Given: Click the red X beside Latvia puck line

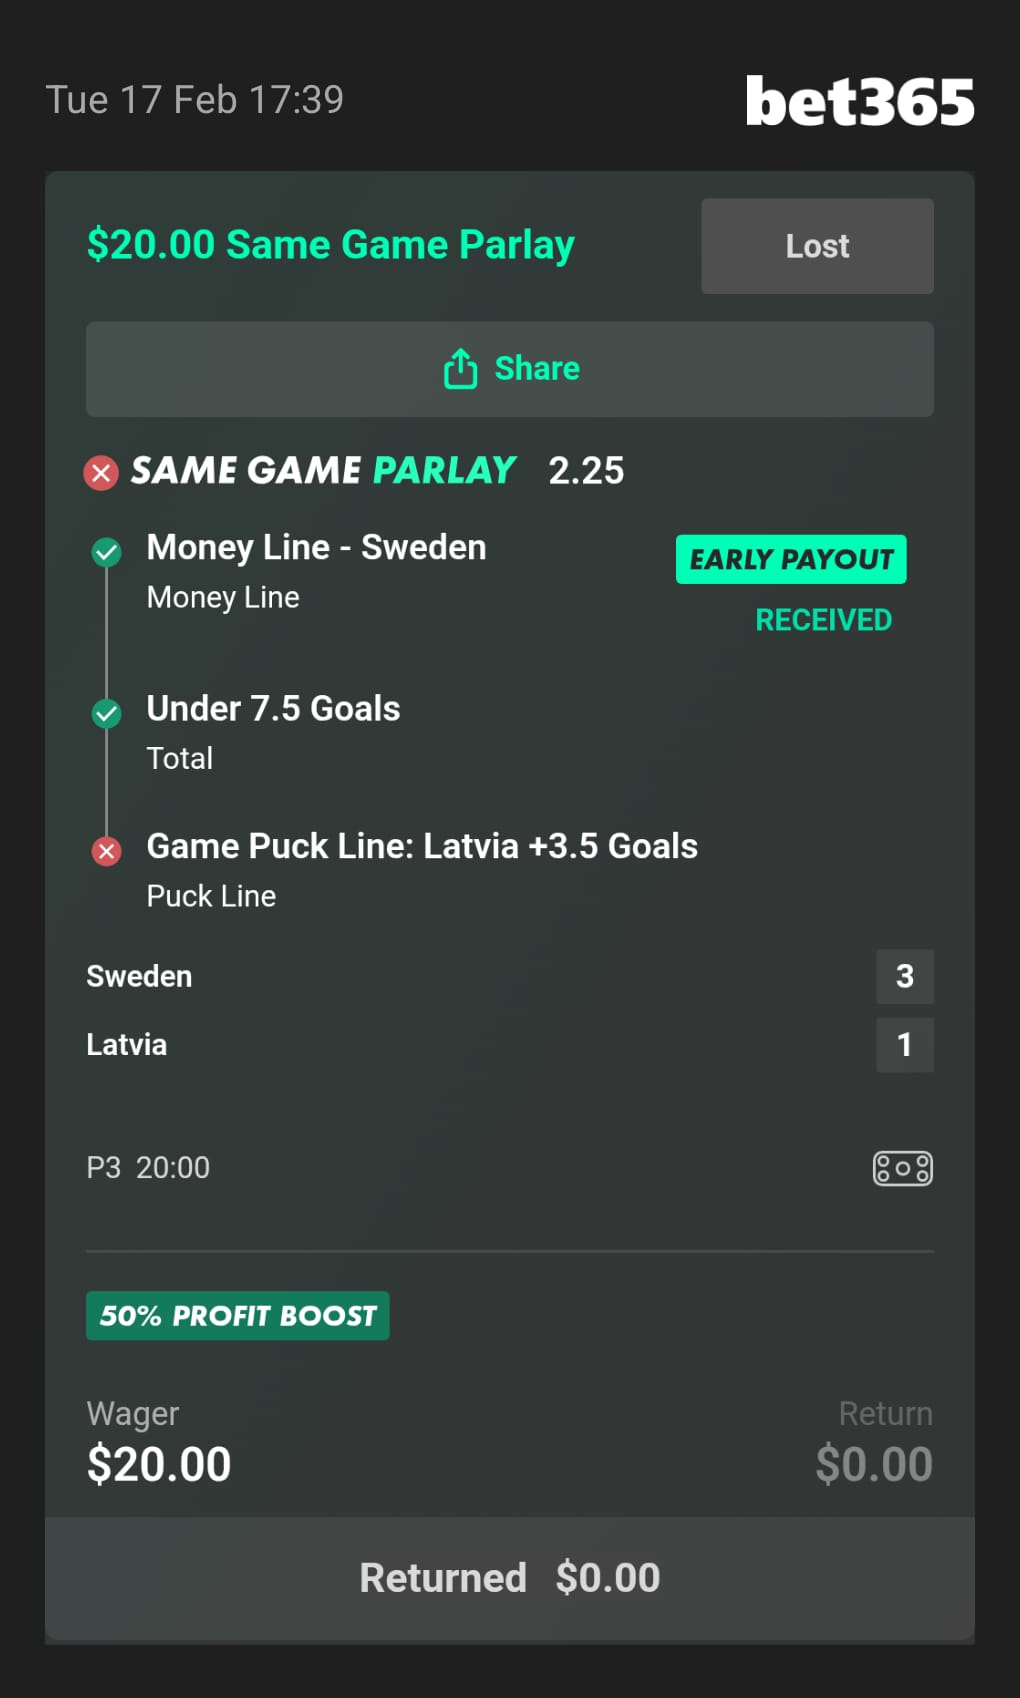Looking at the screenshot, I should 107,851.
